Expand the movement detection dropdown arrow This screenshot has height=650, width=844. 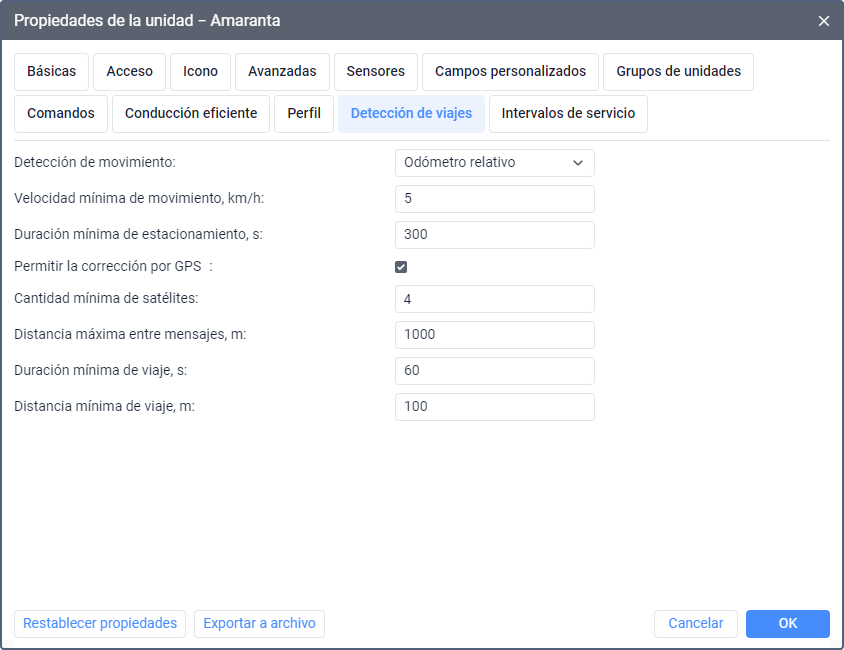click(x=578, y=162)
